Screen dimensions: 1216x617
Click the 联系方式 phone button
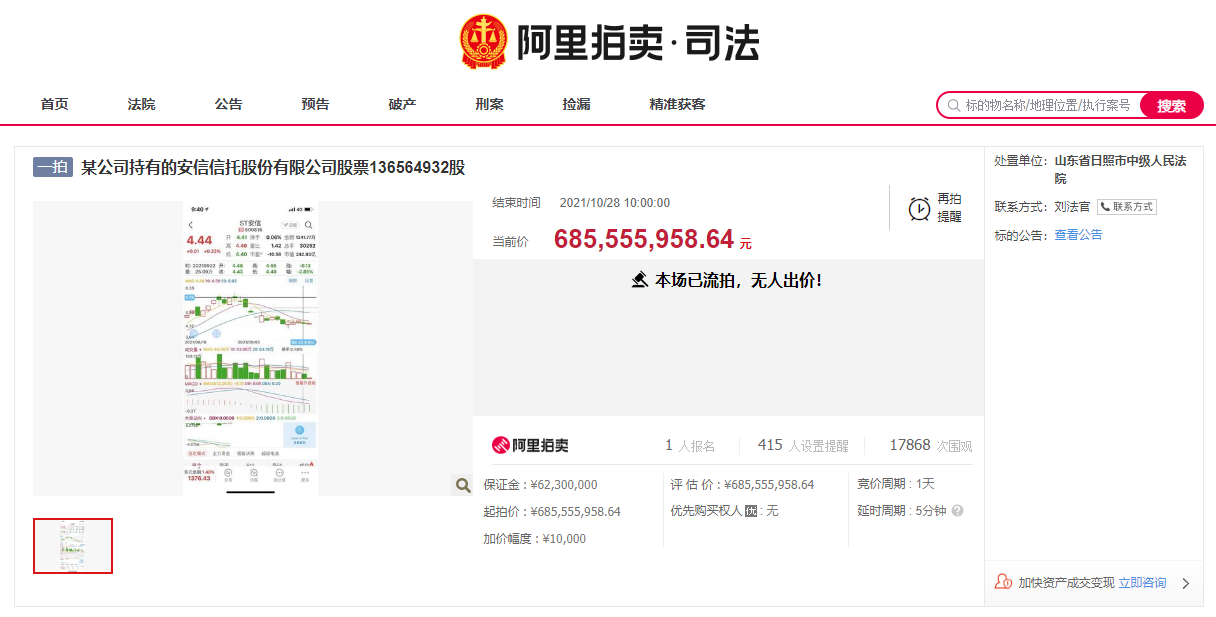[1126, 207]
